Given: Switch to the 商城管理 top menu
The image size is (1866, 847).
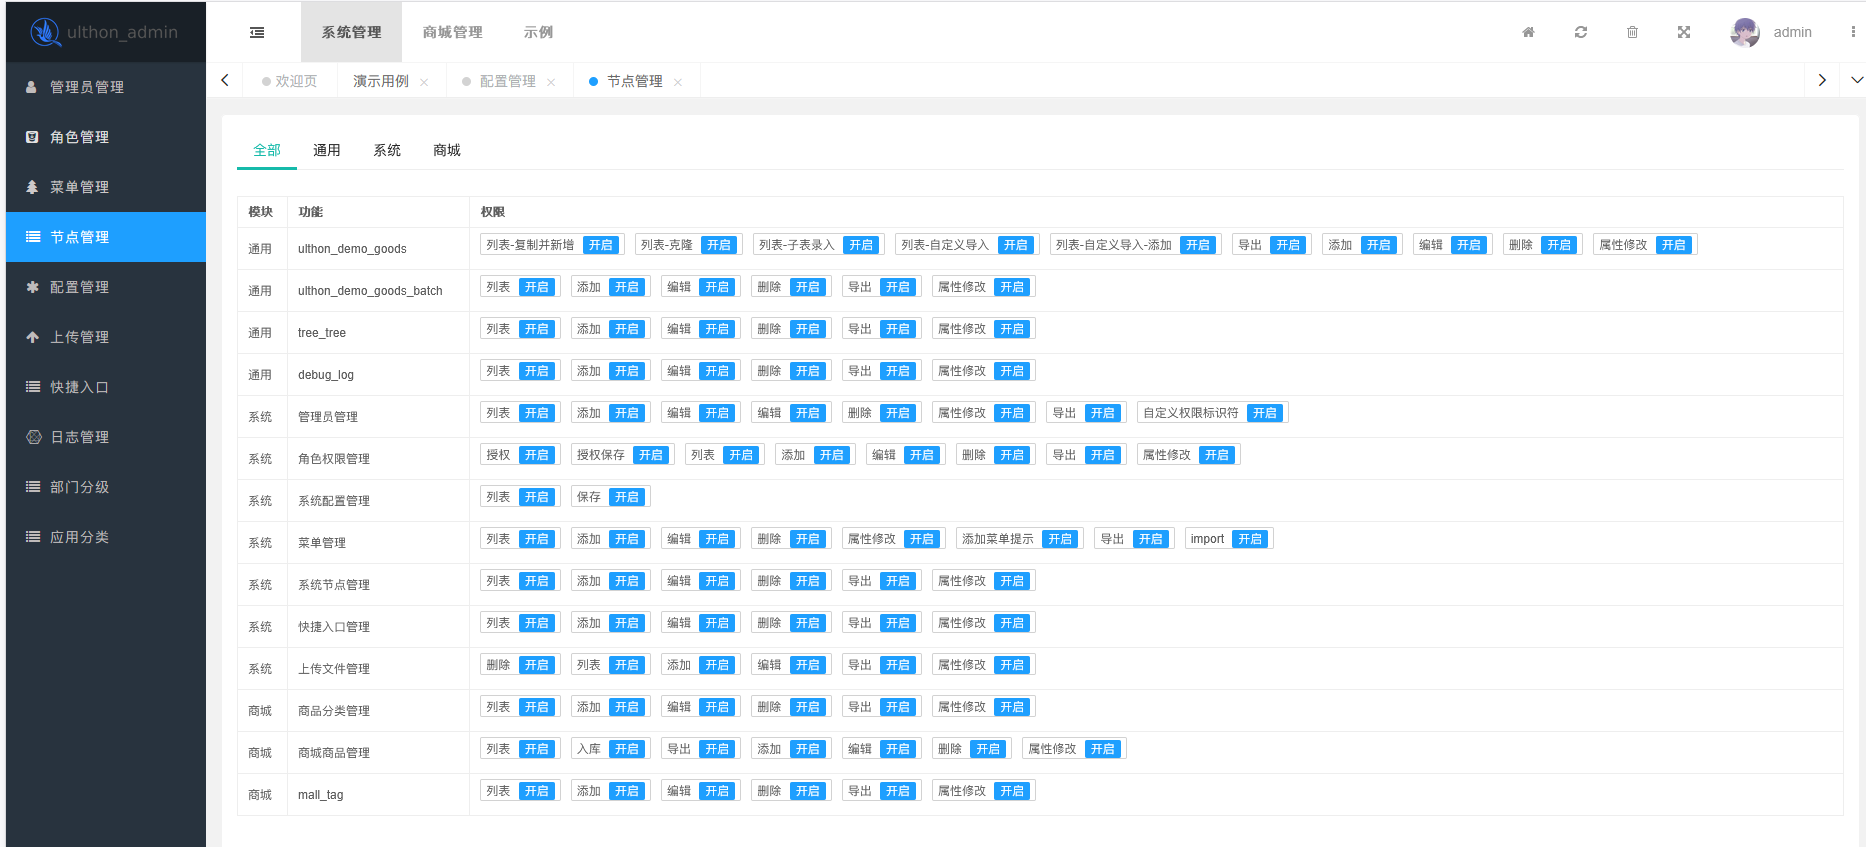Looking at the screenshot, I should pos(452,32).
